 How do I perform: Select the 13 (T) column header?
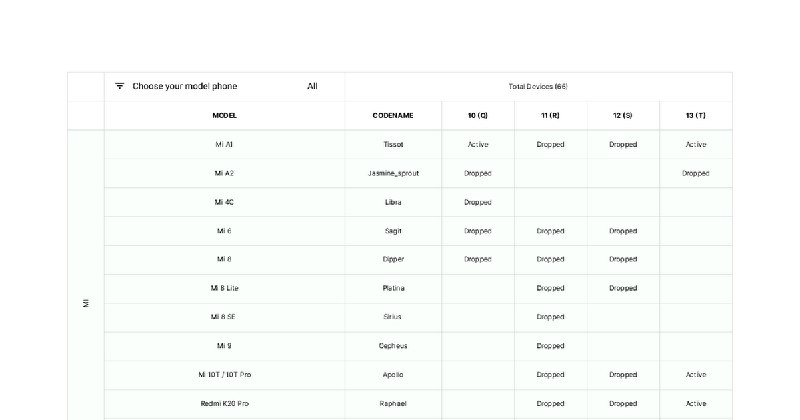point(695,115)
